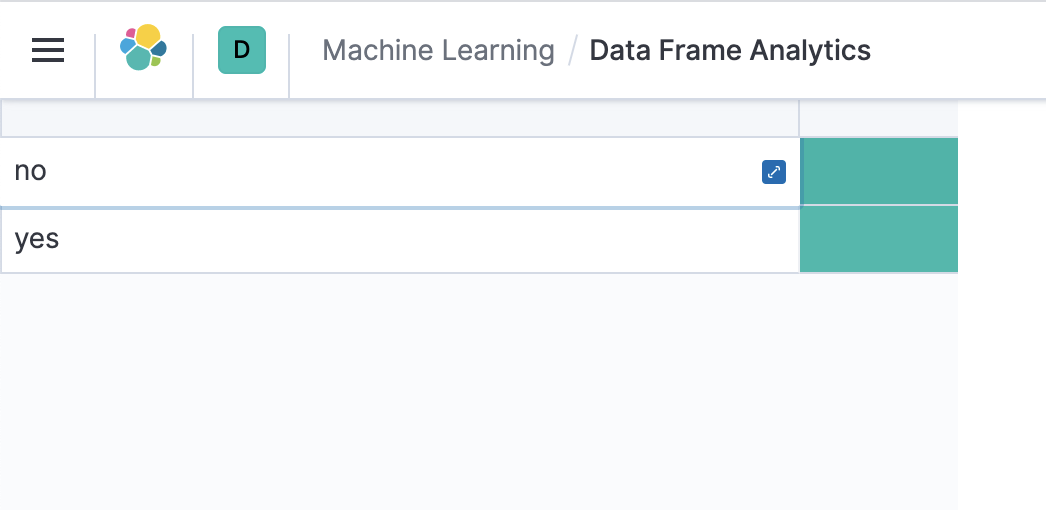Viewport: 1046px width, 510px height.
Task: Select the "no" row label cell
Action: tap(380, 172)
